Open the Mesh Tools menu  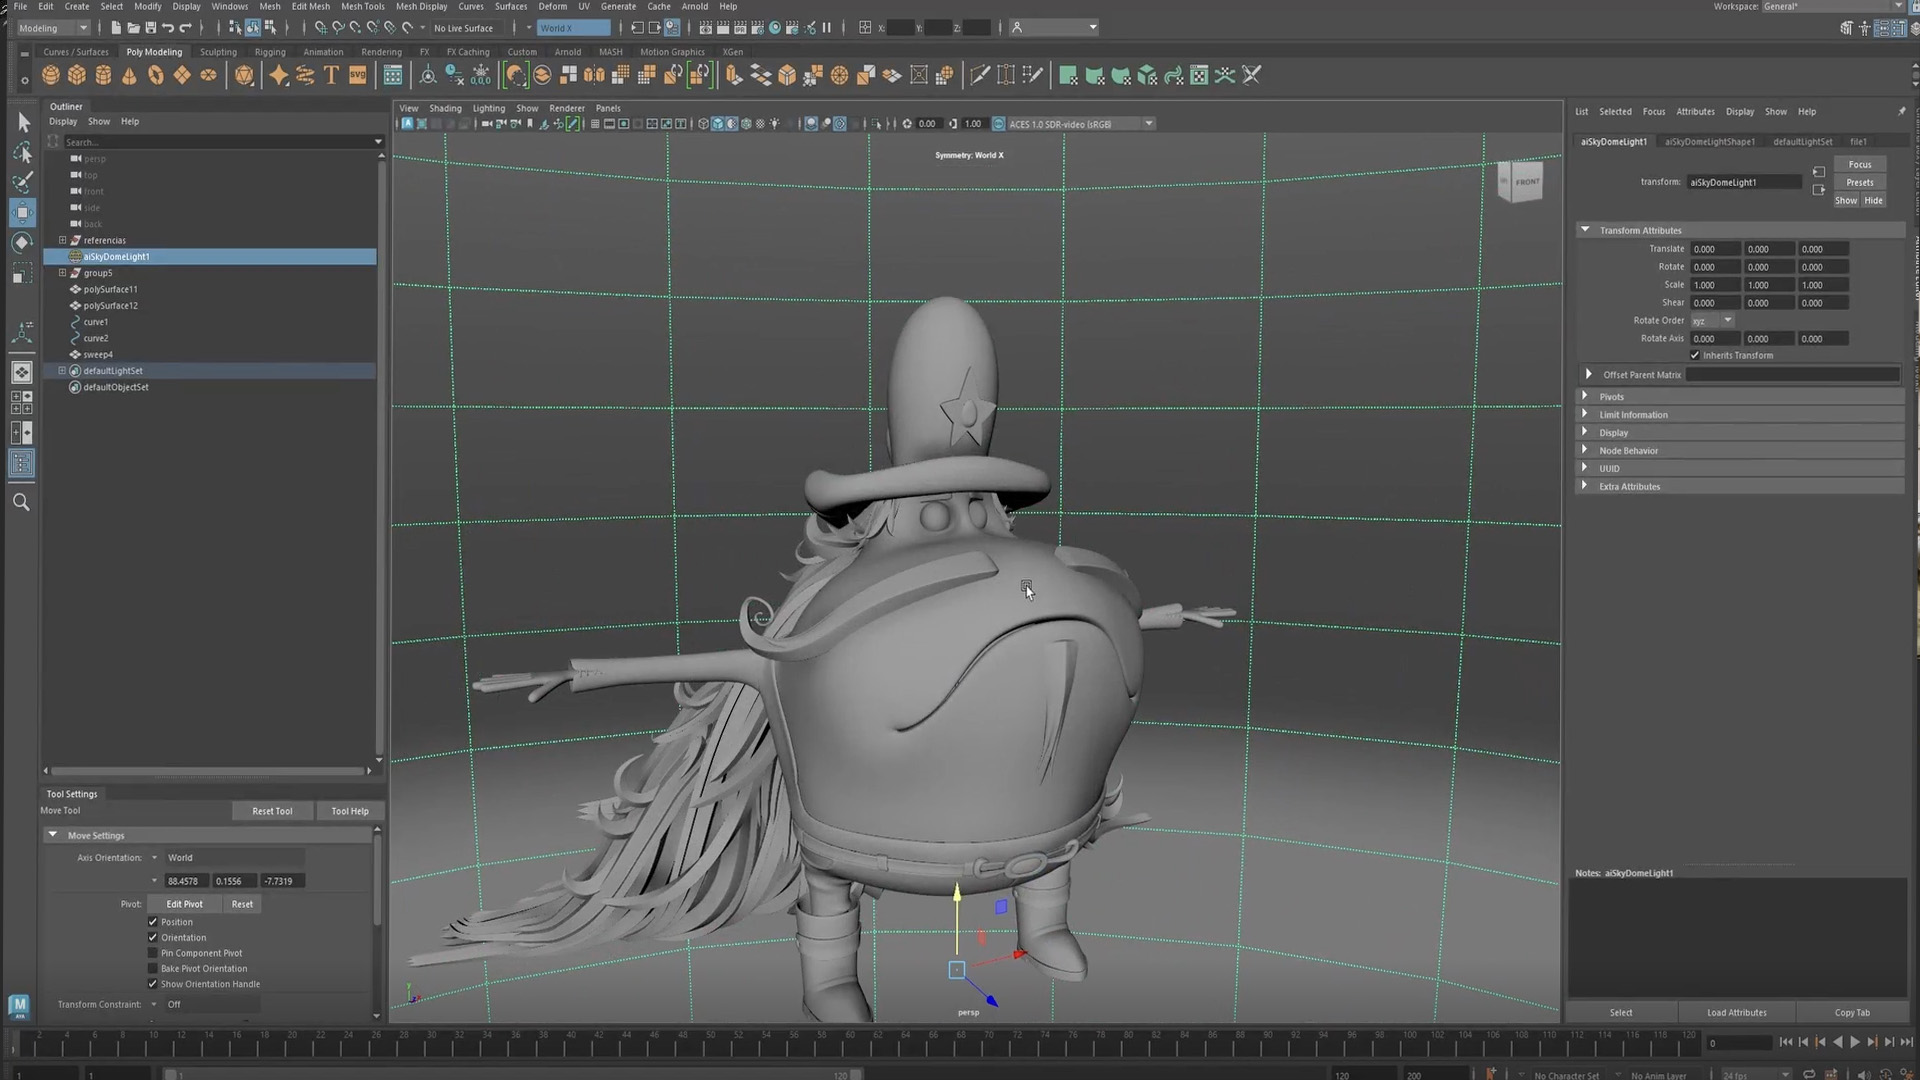coord(362,6)
